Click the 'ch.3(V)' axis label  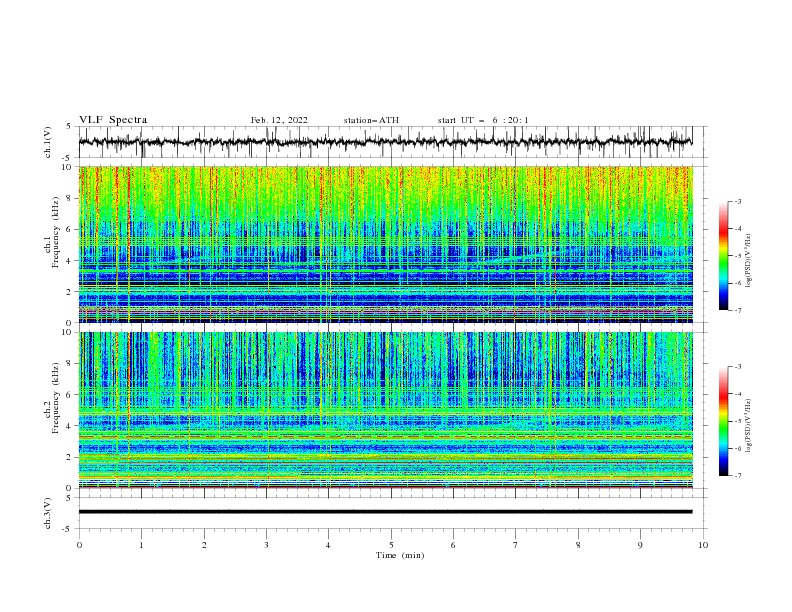click(48, 513)
